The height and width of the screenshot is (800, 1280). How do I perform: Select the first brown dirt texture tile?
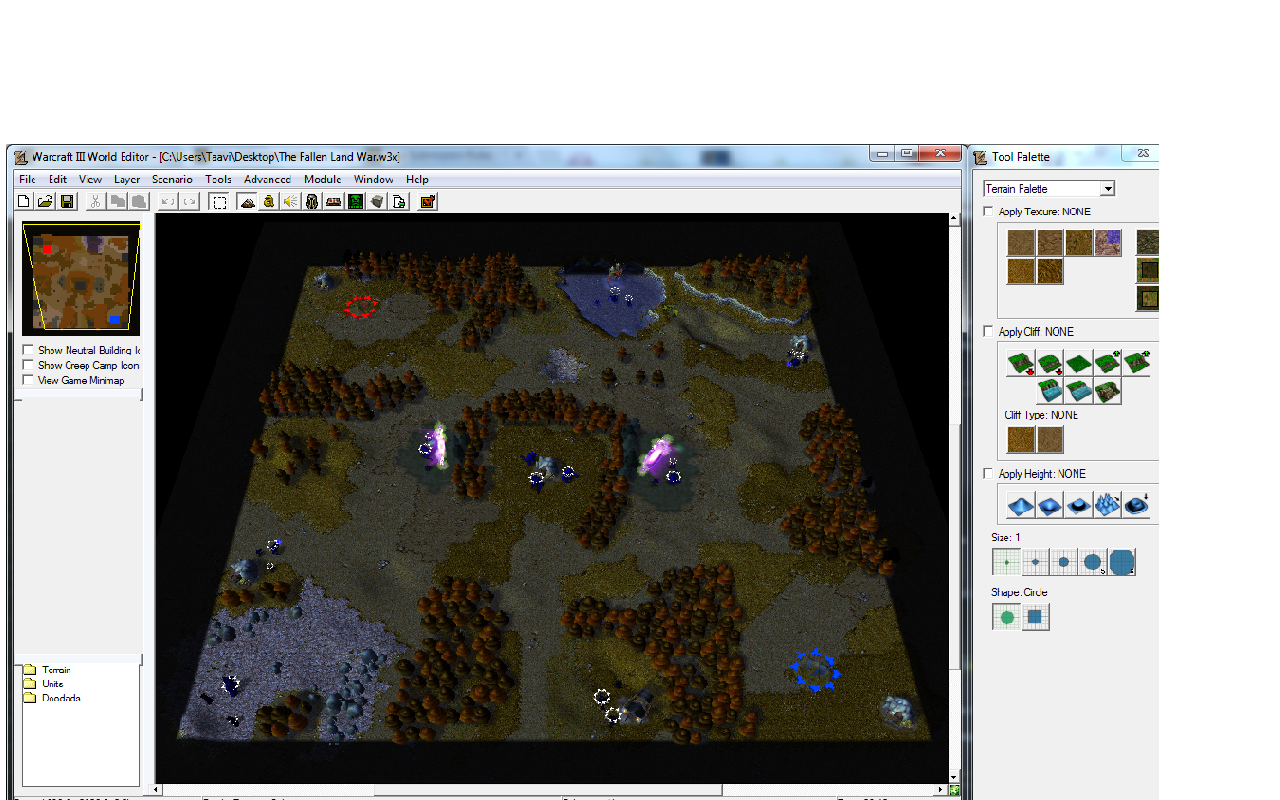(1021, 242)
